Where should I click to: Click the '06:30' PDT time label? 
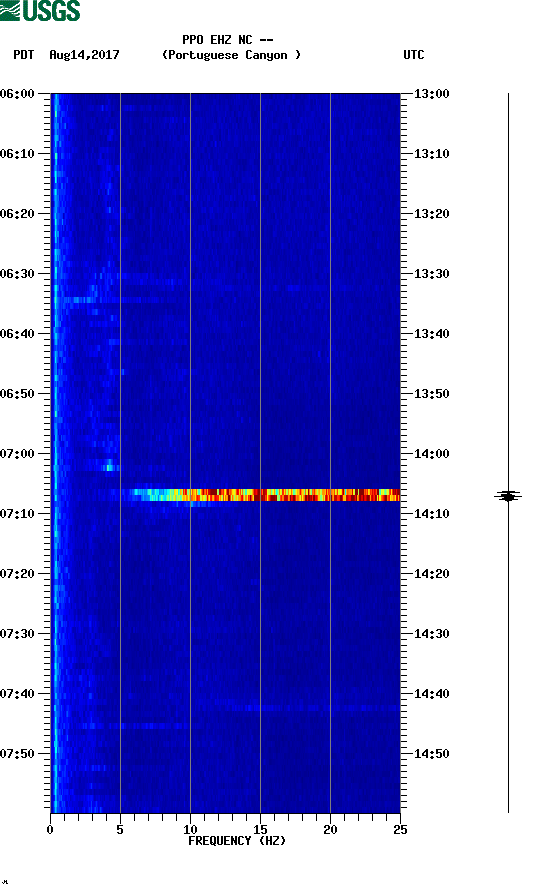click(18, 274)
